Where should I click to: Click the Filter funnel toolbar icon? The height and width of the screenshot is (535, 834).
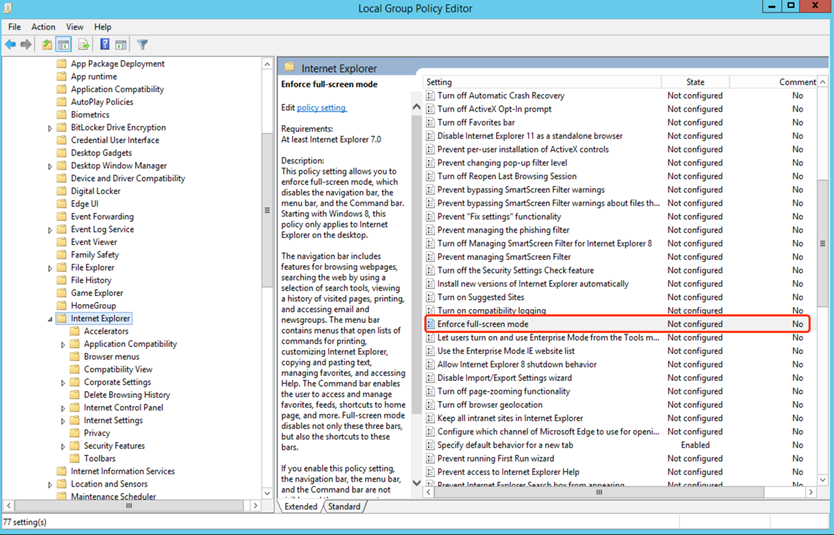click(x=142, y=45)
